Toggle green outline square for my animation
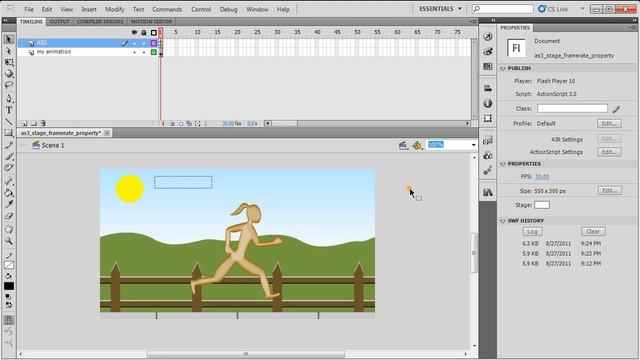Image resolution: width=640 pixels, height=360 pixels. 154,52
